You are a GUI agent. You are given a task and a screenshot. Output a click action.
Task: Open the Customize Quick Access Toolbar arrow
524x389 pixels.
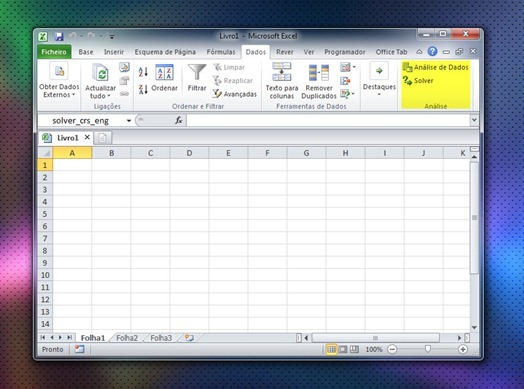[x=112, y=37]
